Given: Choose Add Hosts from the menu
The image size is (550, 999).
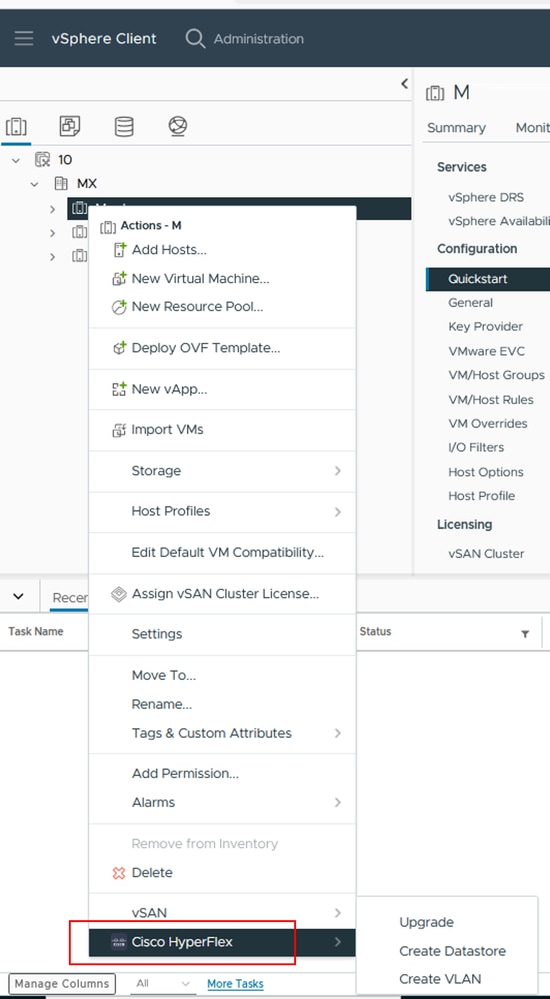Looking at the screenshot, I should [169, 250].
